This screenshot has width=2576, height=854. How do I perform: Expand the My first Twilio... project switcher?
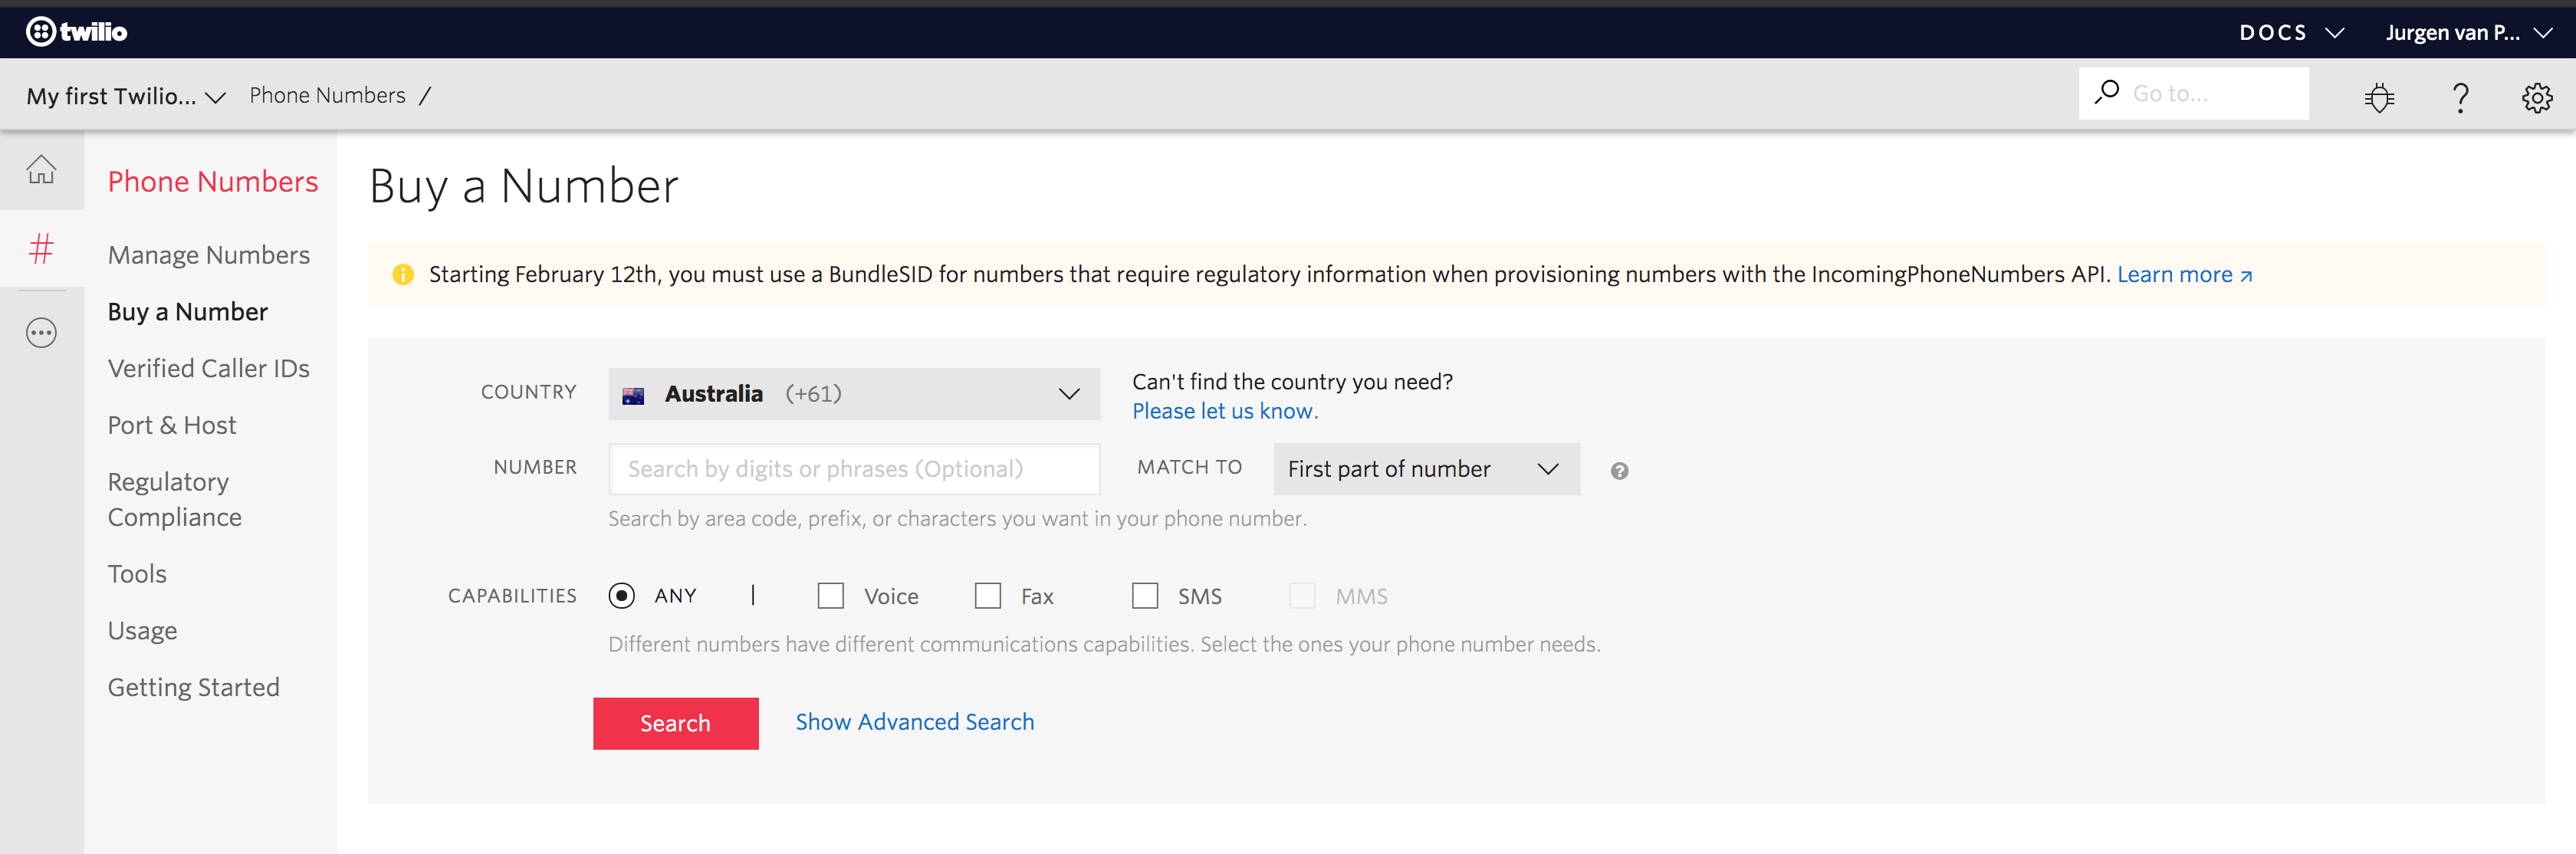point(126,96)
